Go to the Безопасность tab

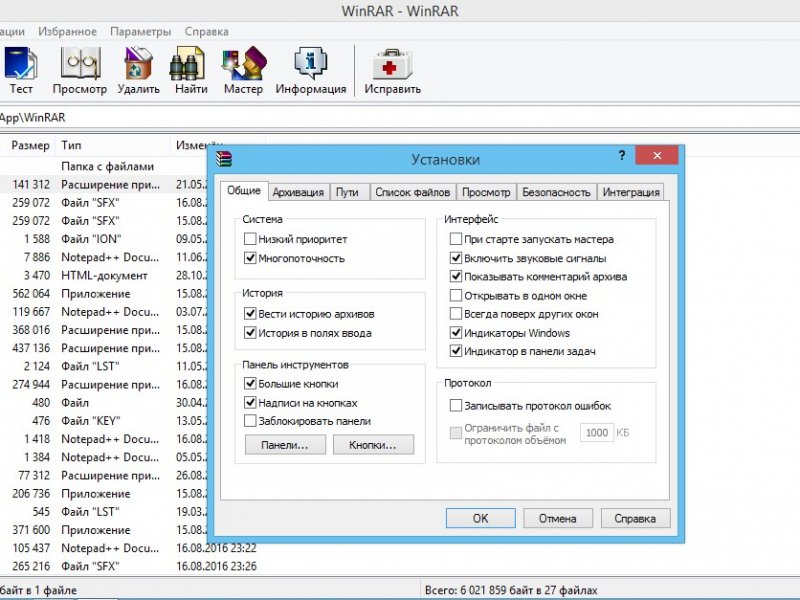(x=557, y=192)
